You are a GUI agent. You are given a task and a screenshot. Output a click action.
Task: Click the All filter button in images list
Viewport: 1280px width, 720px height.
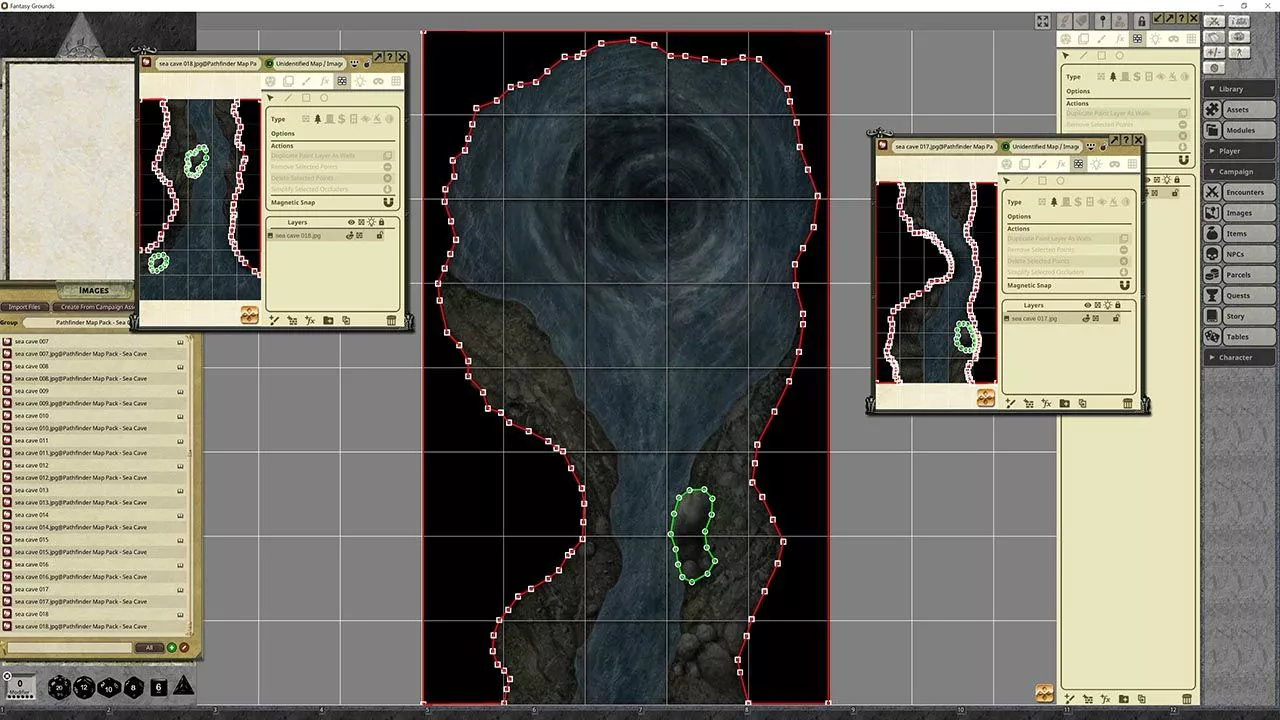coord(150,648)
